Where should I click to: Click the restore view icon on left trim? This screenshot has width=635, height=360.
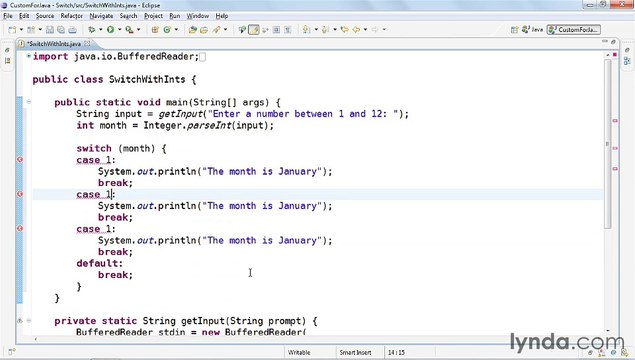tap(7, 50)
